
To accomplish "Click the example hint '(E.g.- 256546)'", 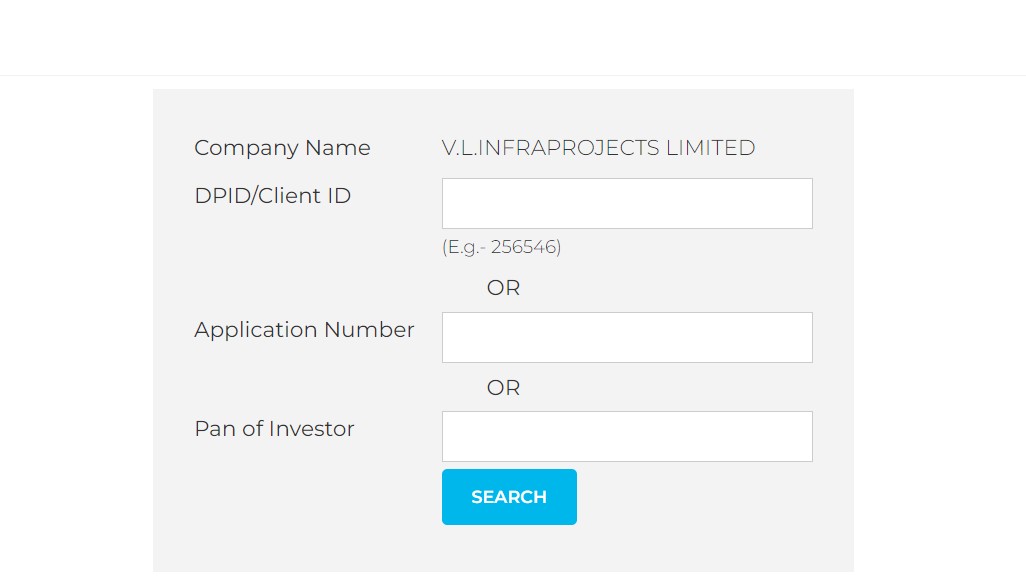I will pyautogui.click(x=501, y=247).
